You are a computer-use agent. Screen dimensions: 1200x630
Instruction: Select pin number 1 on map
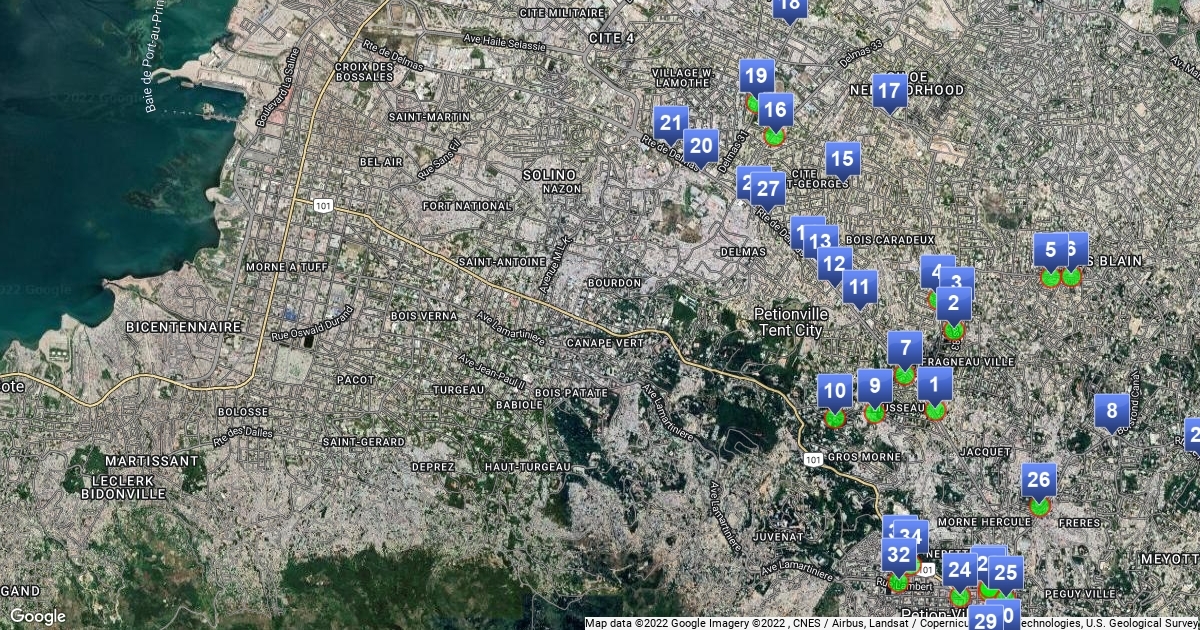click(935, 383)
